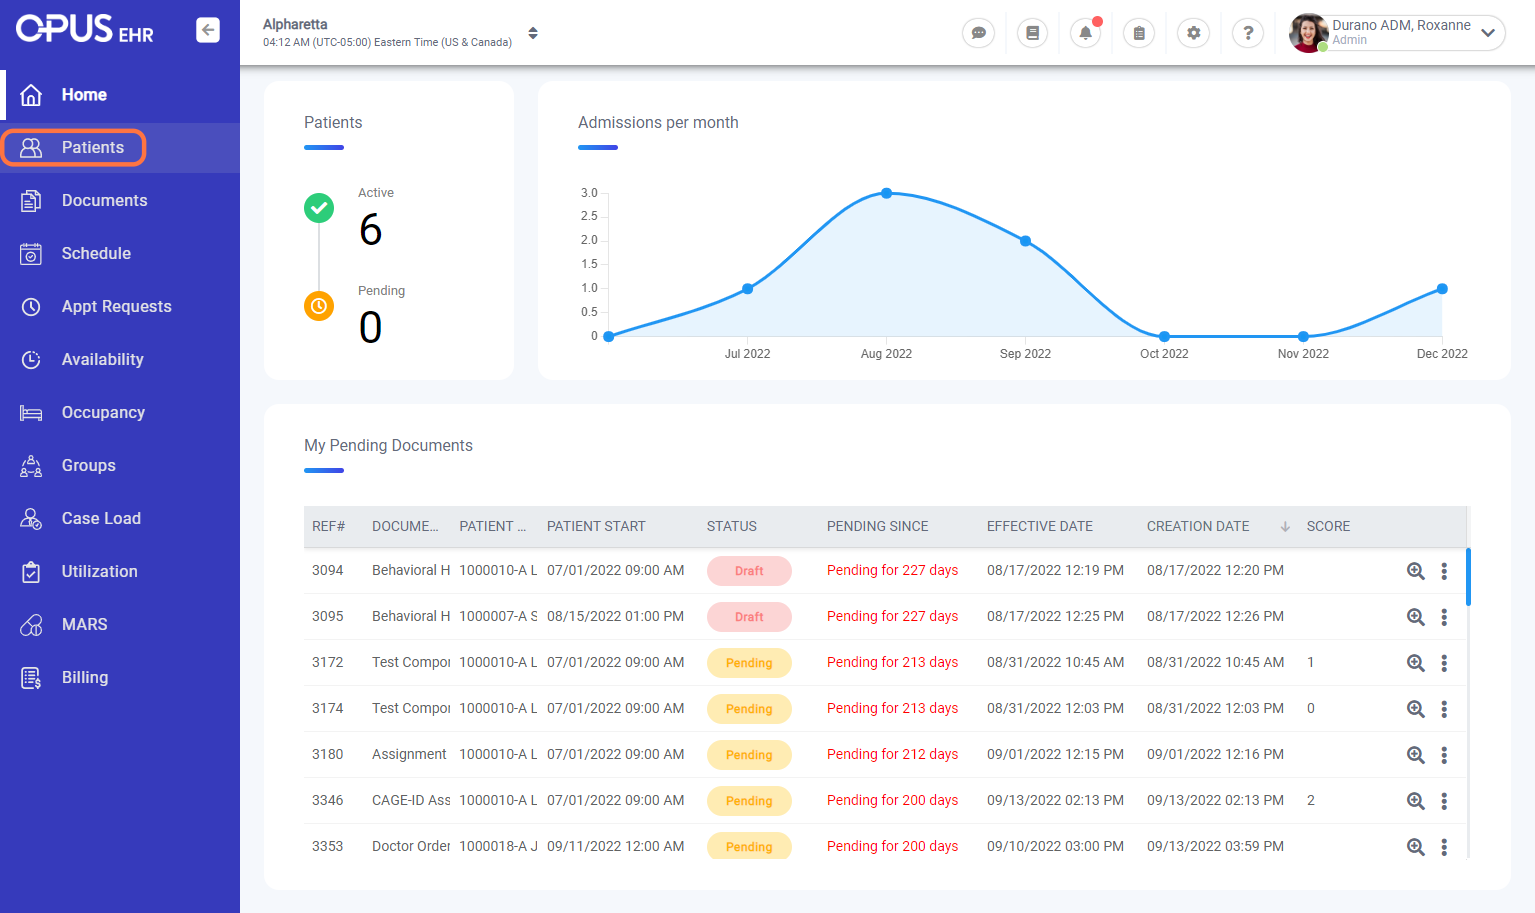Open more options for document 3094
The height and width of the screenshot is (913, 1535).
pos(1444,571)
